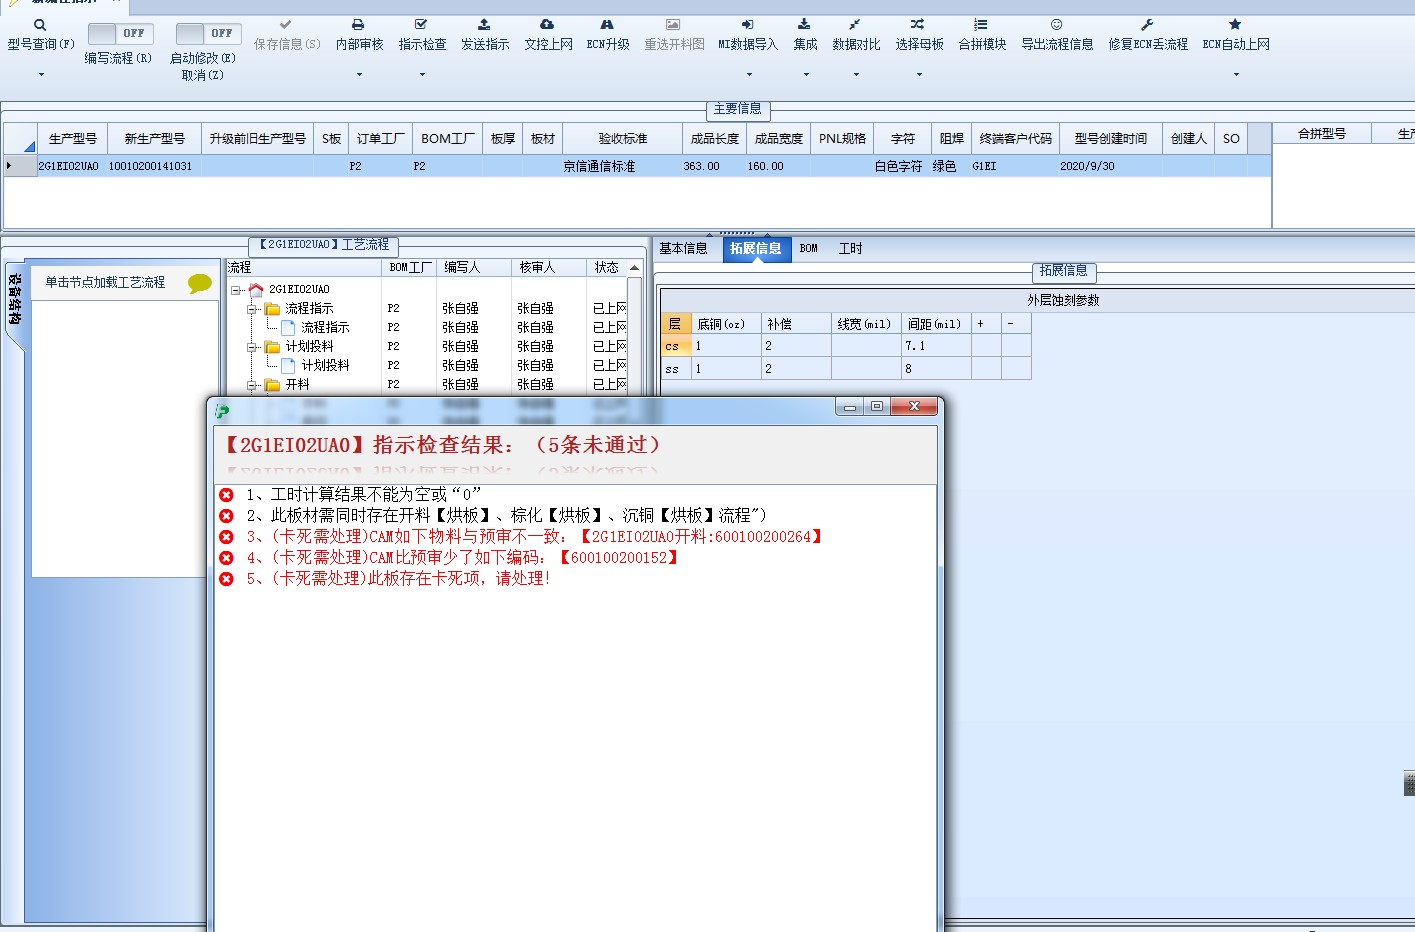Click MI数据导入 import icon
1415x932 pixels.
(747, 25)
